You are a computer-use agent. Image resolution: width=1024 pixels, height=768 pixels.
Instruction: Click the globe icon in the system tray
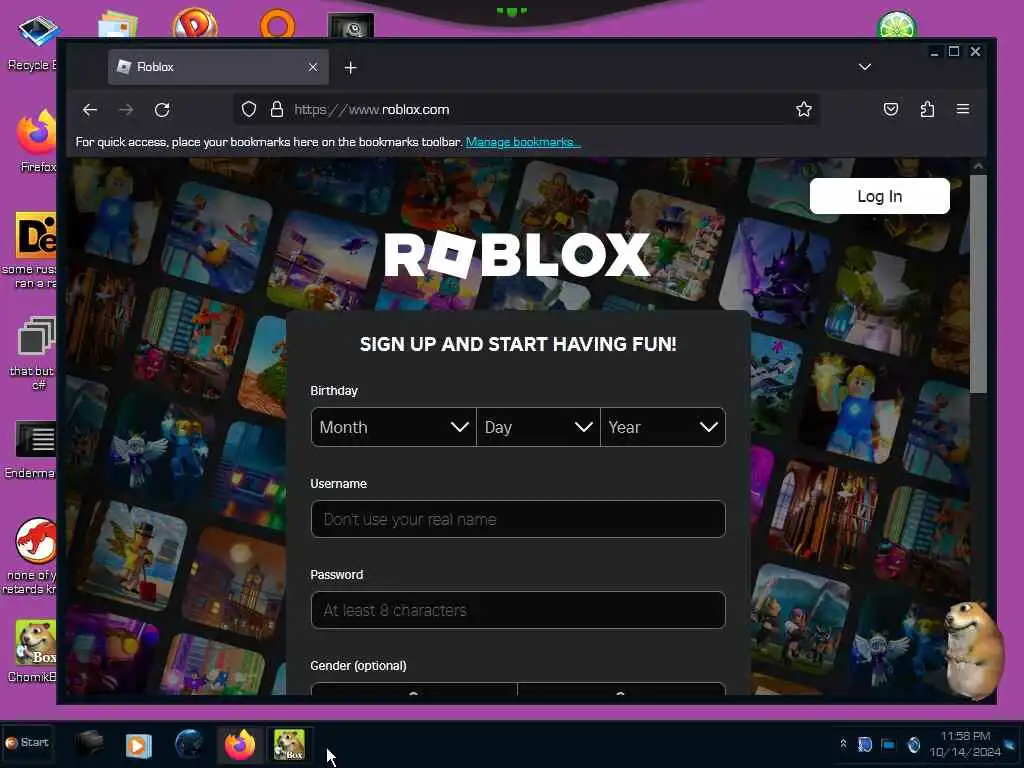click(914, 744)
